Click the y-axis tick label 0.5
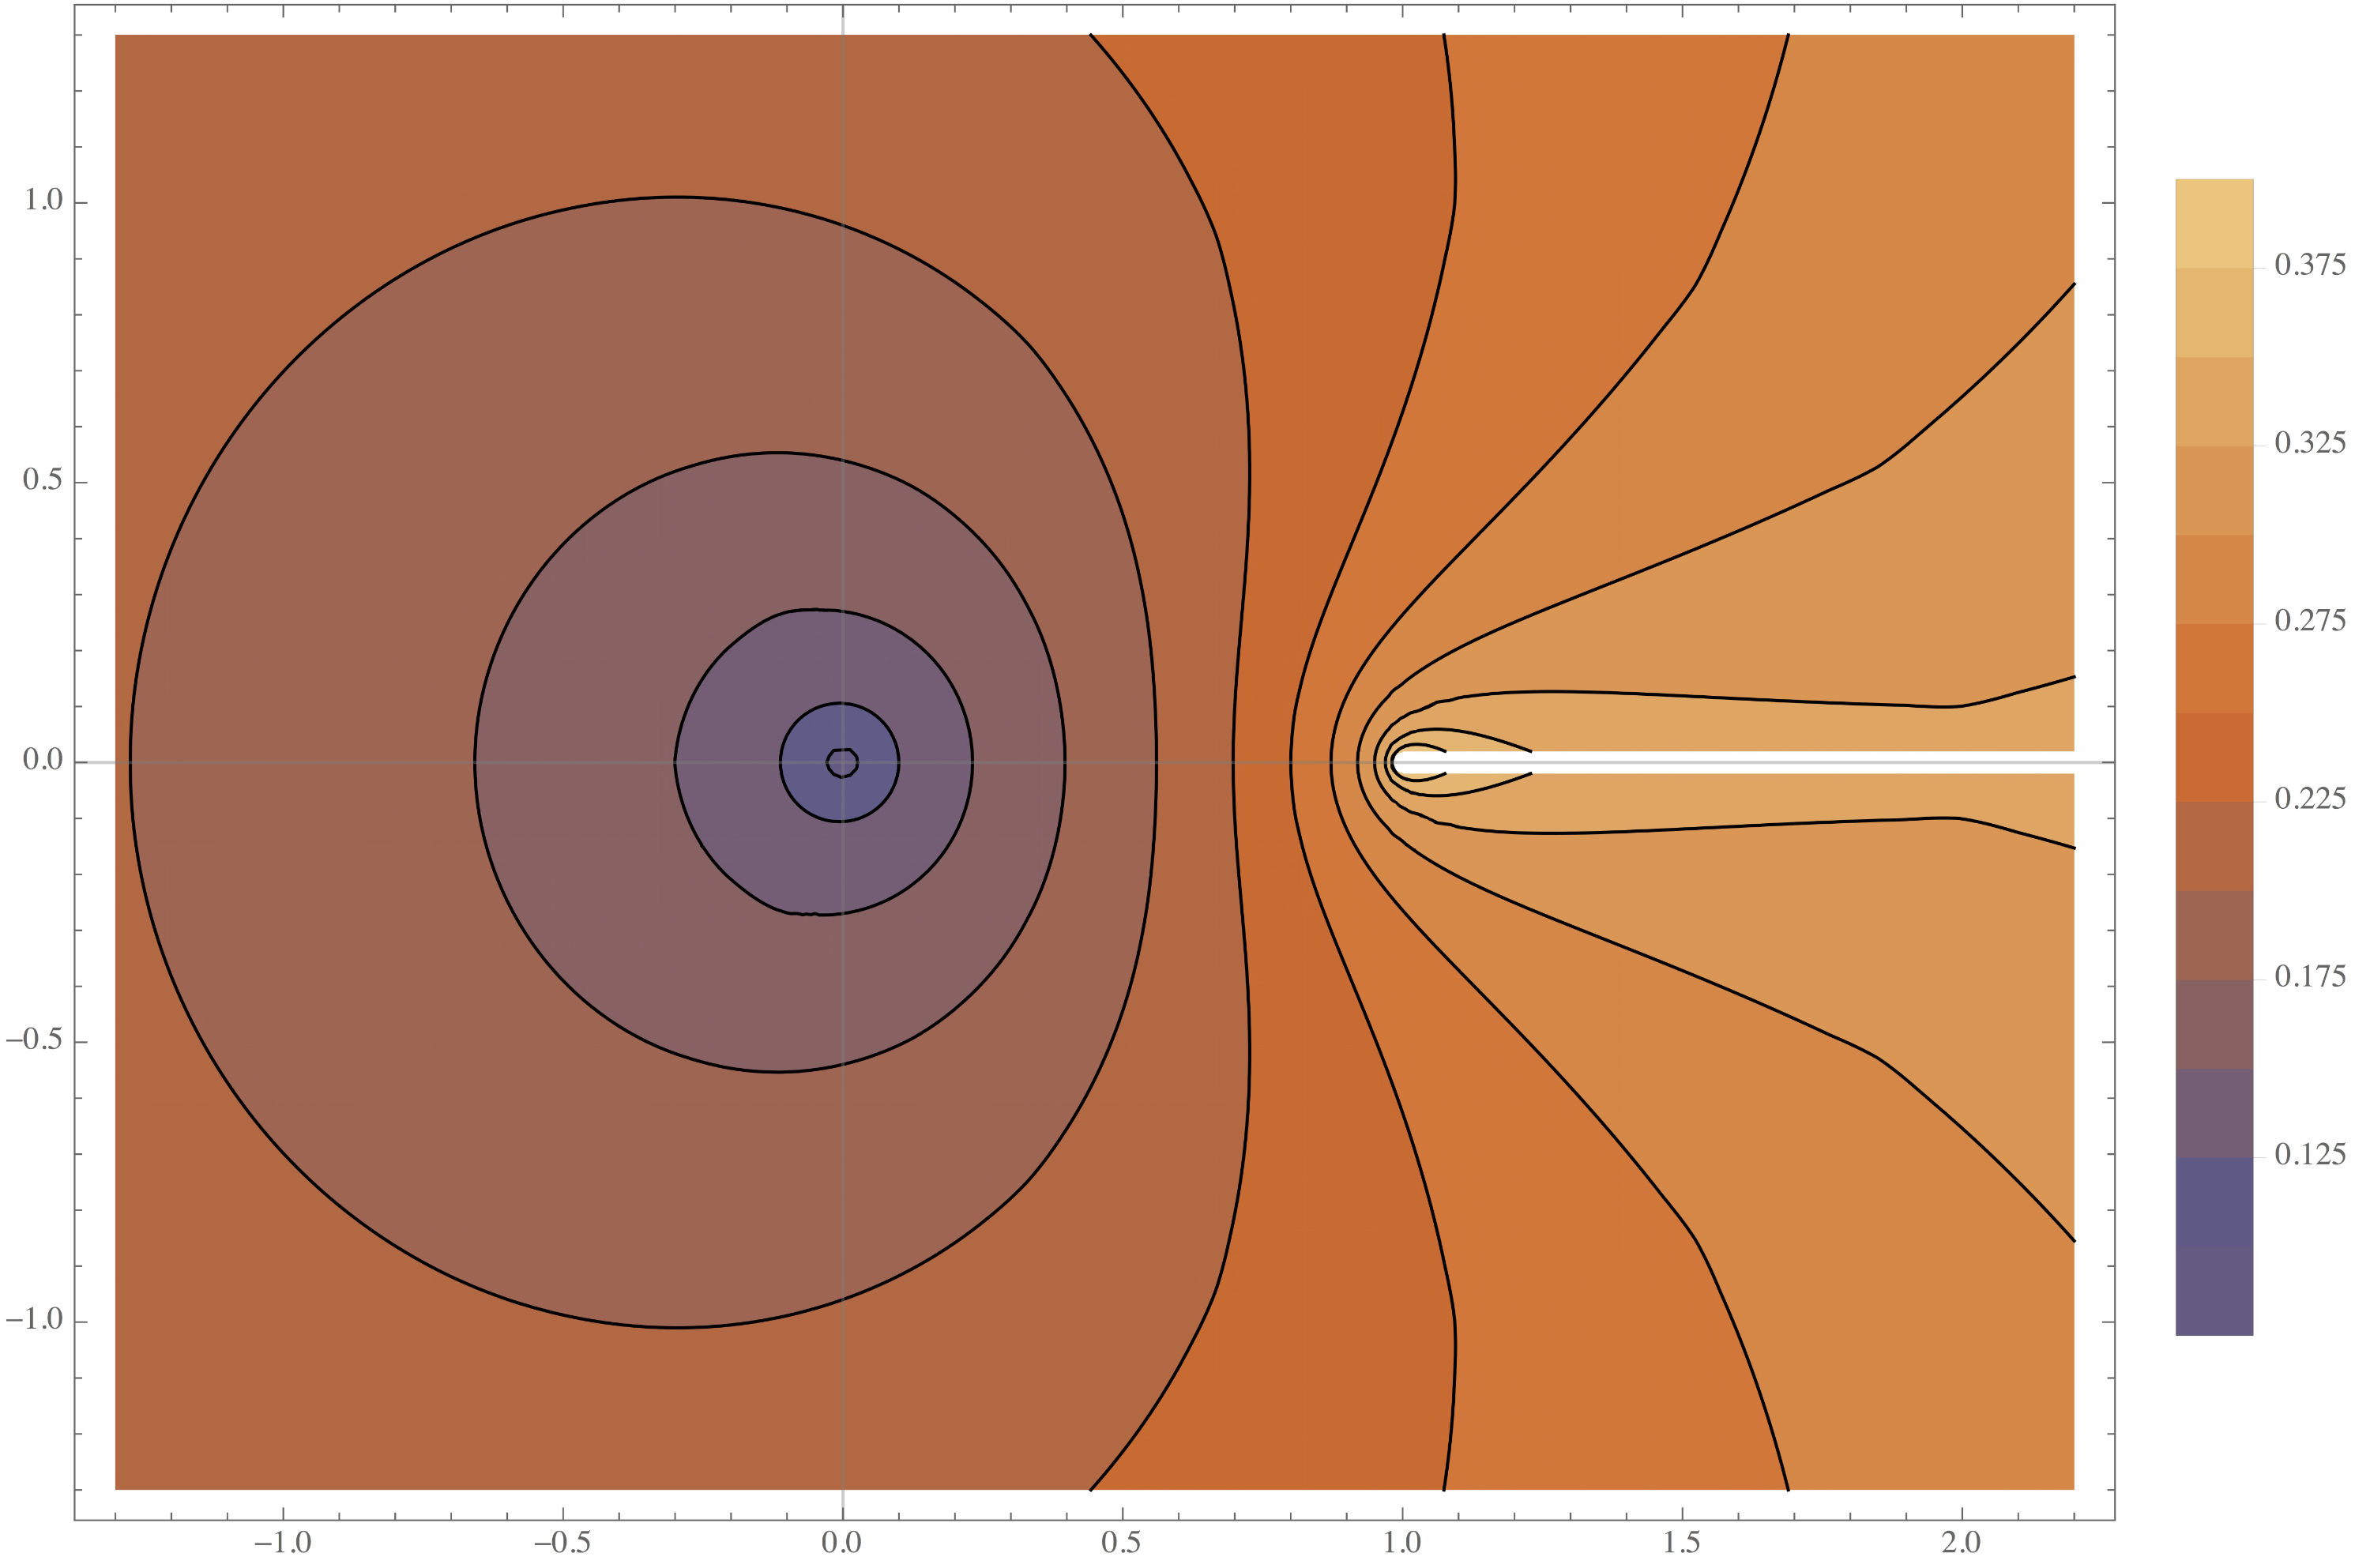This screenshot has width=2370, height=1568. 42,480
